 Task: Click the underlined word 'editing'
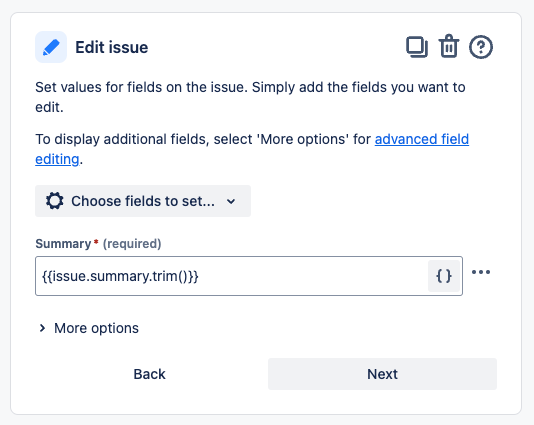tap(57, 159)
